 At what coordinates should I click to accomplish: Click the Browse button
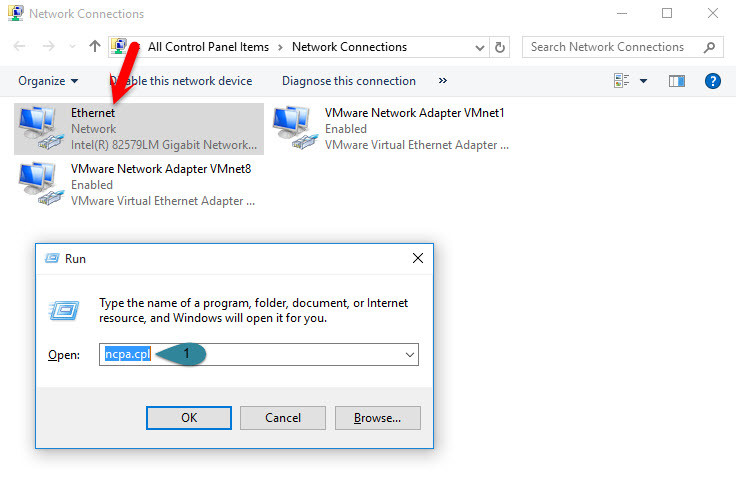pos(377,417)
